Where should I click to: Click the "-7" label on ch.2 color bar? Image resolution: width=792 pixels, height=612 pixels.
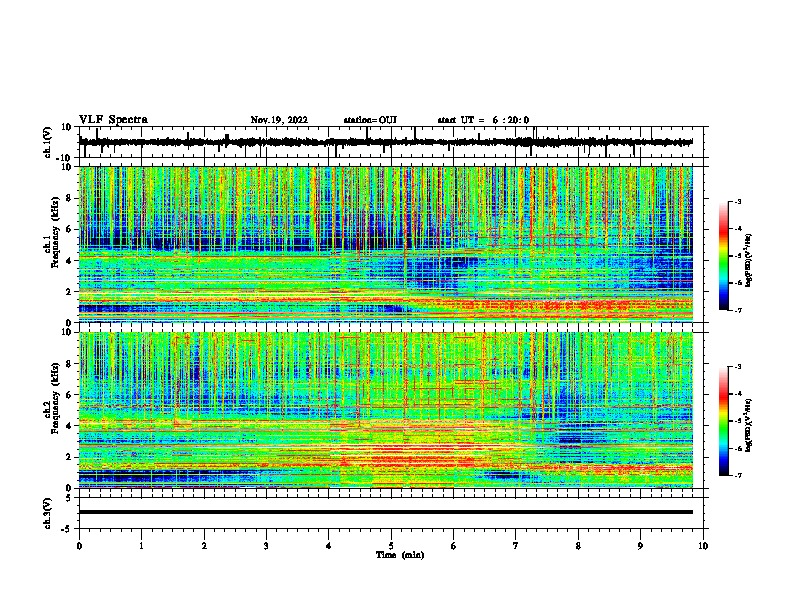click(738, 475)
